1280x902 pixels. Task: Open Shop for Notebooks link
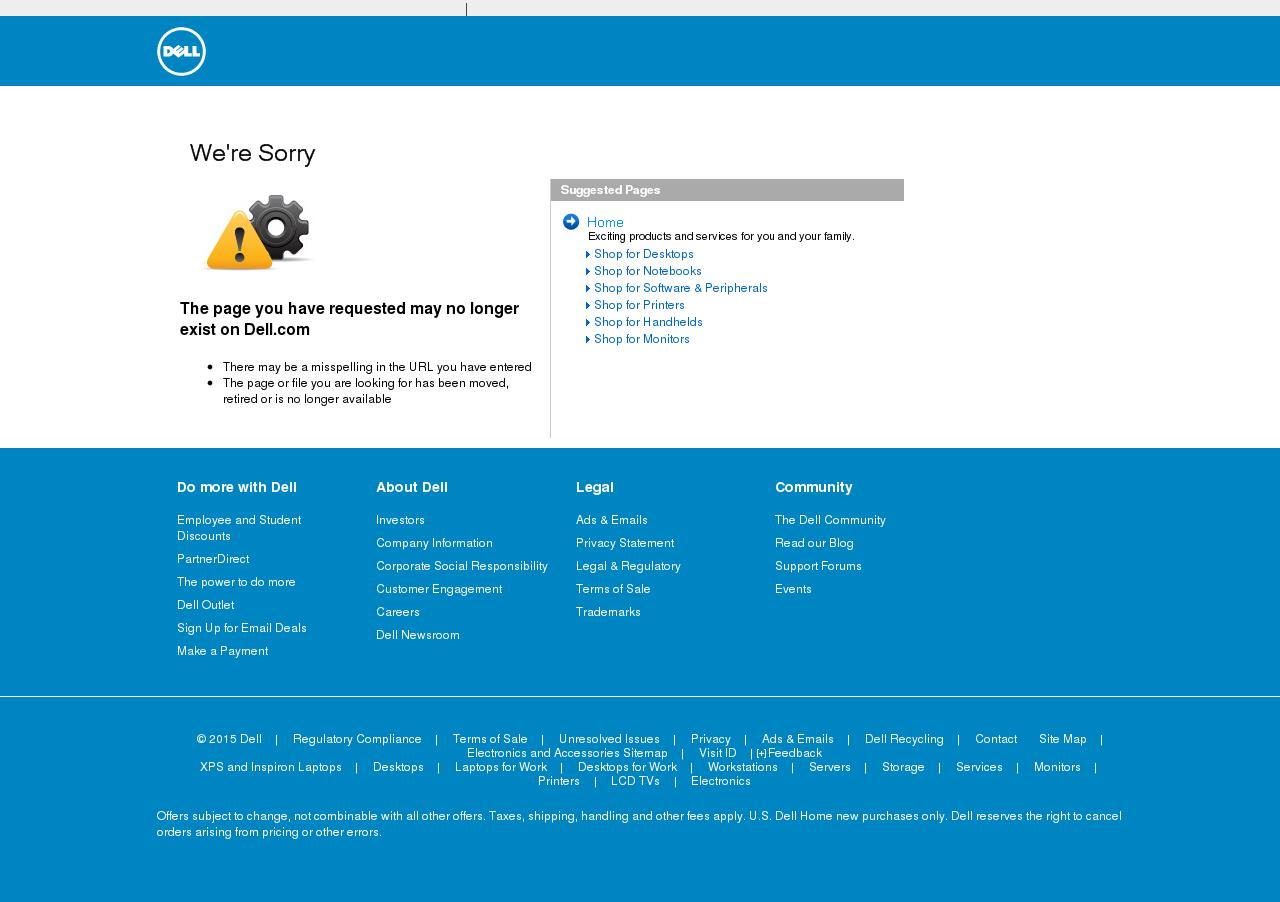648,271
